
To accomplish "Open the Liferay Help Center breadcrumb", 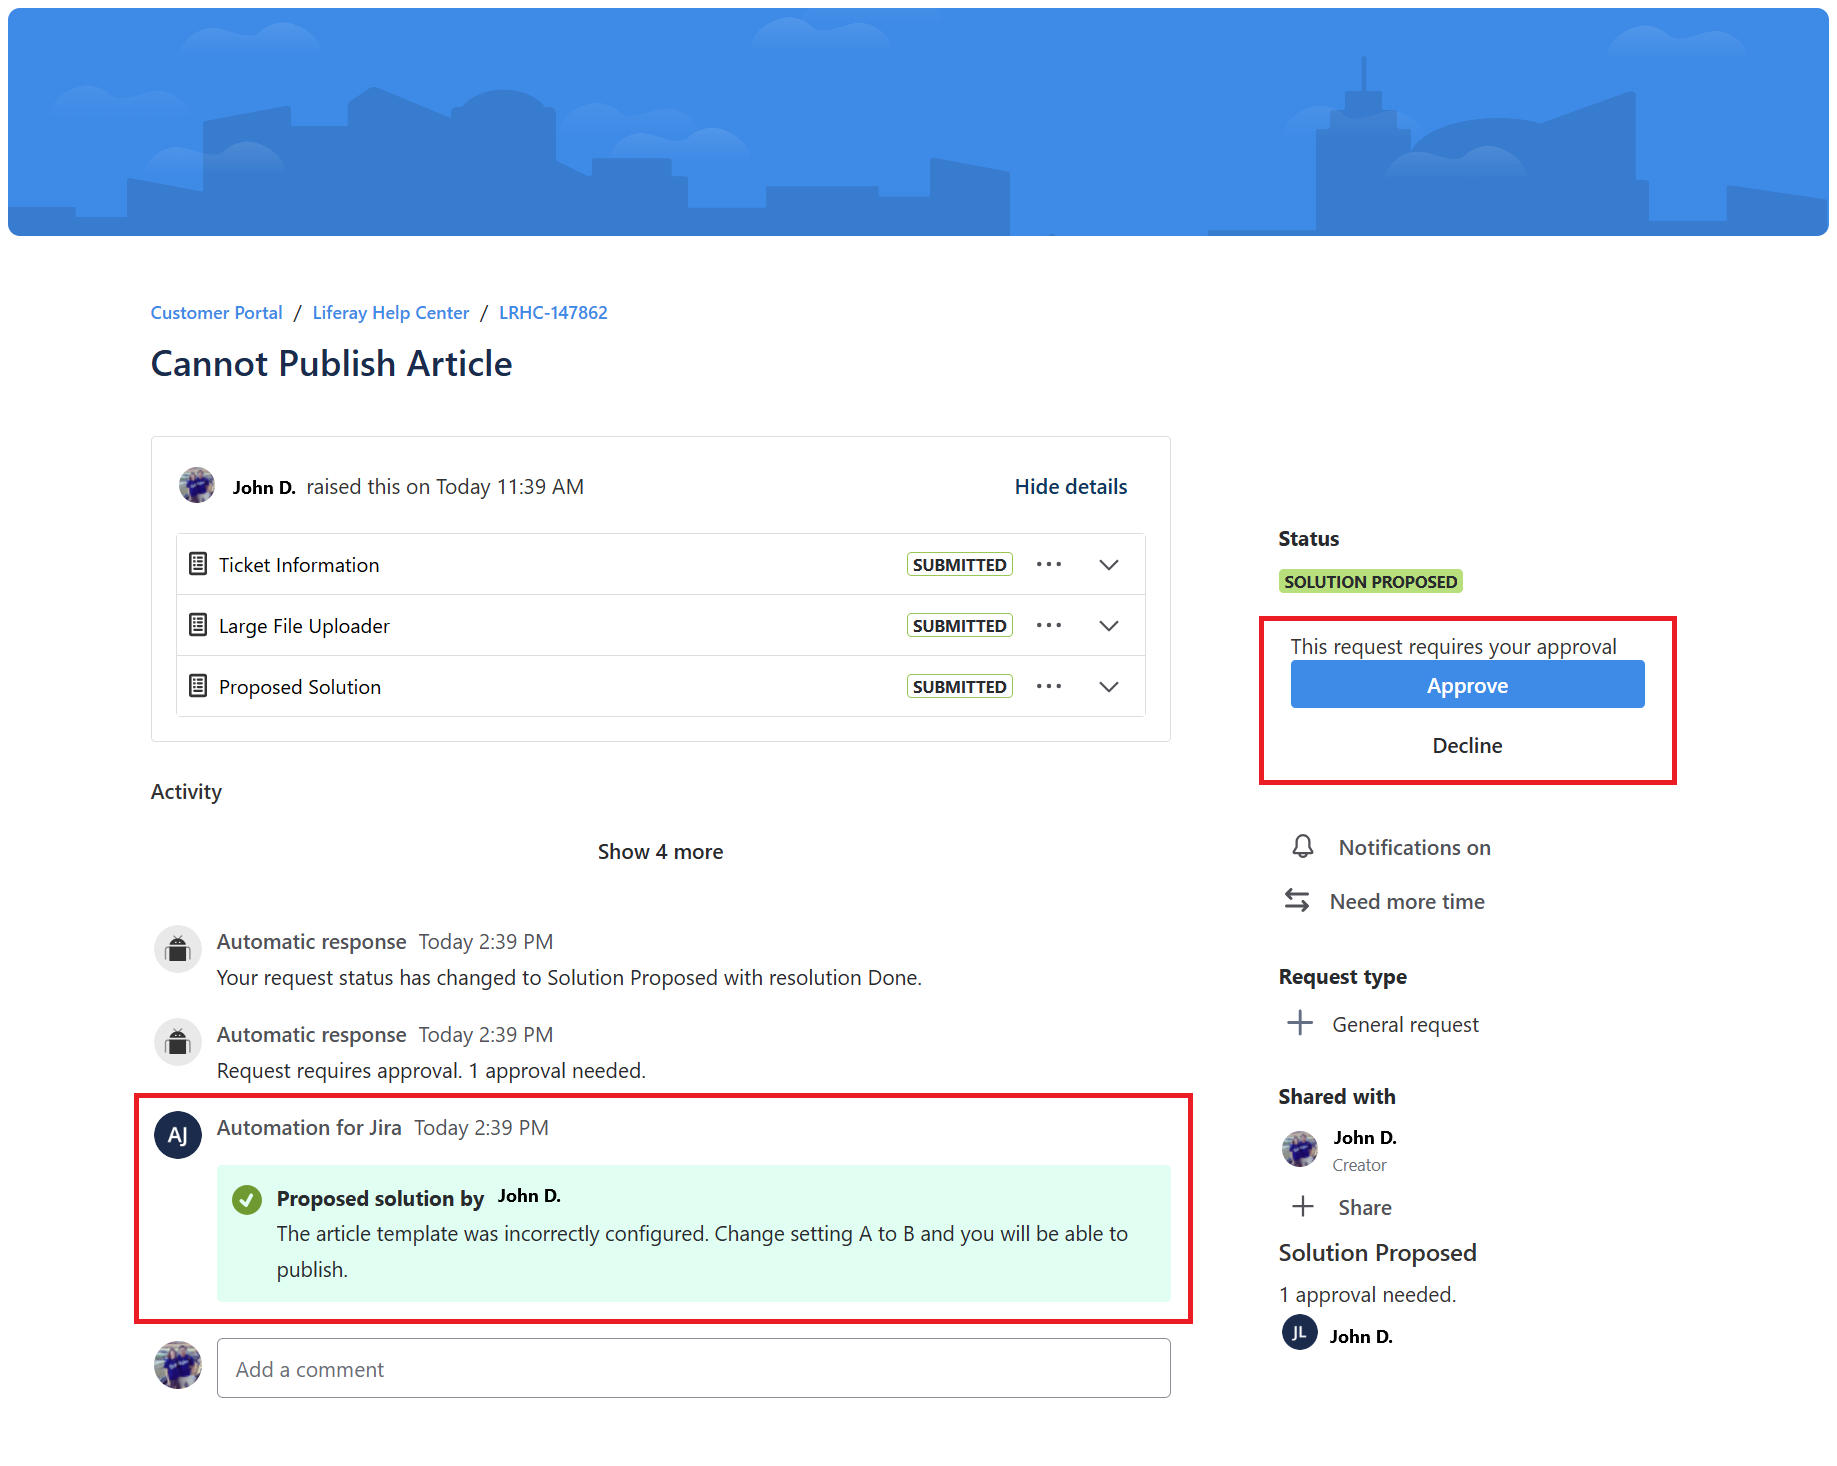I will (x=390, y=313).
